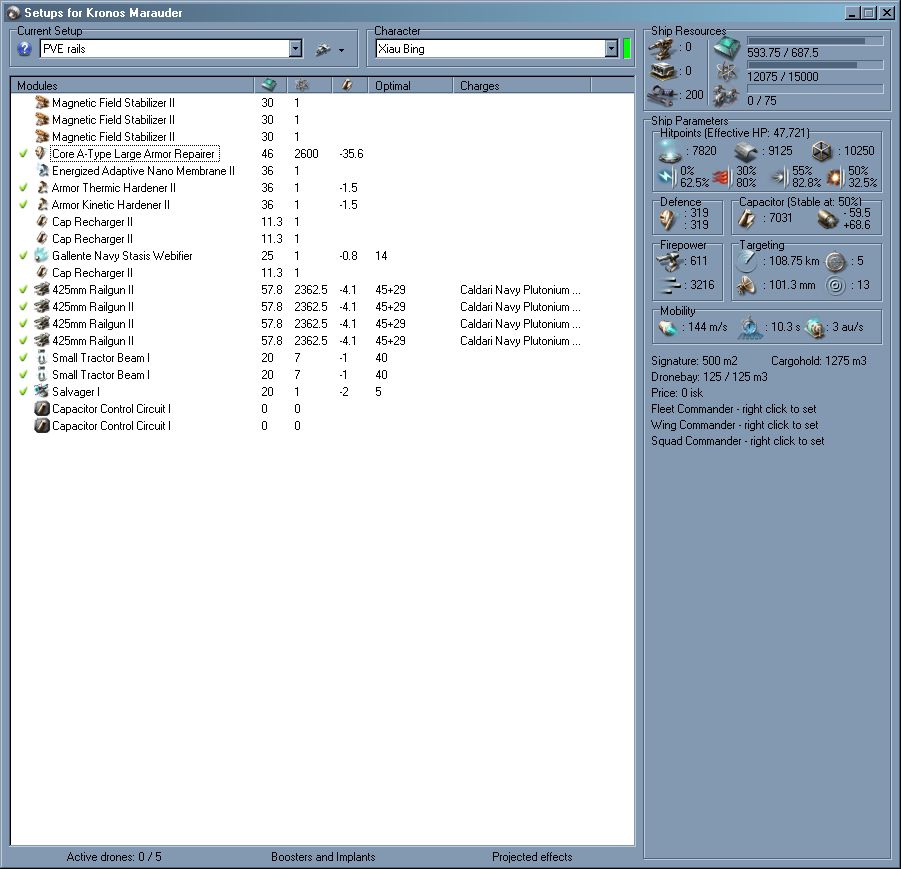Click the targeting range icon showing 108.75 km

(x=746, y=261)
